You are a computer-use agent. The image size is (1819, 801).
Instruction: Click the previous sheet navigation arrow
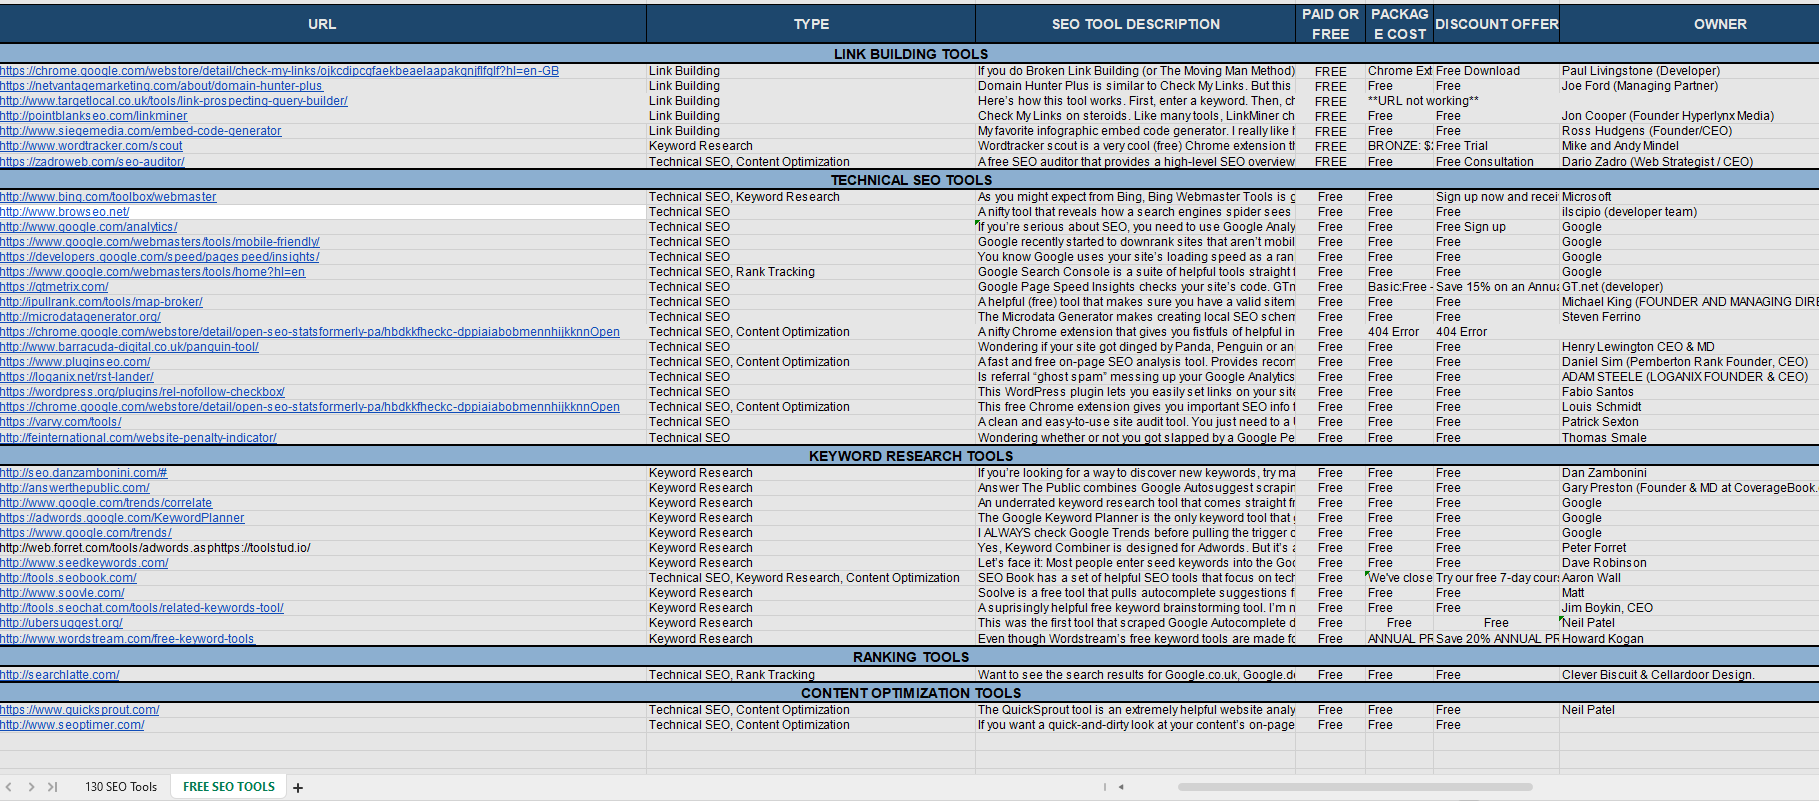point(9,787)
